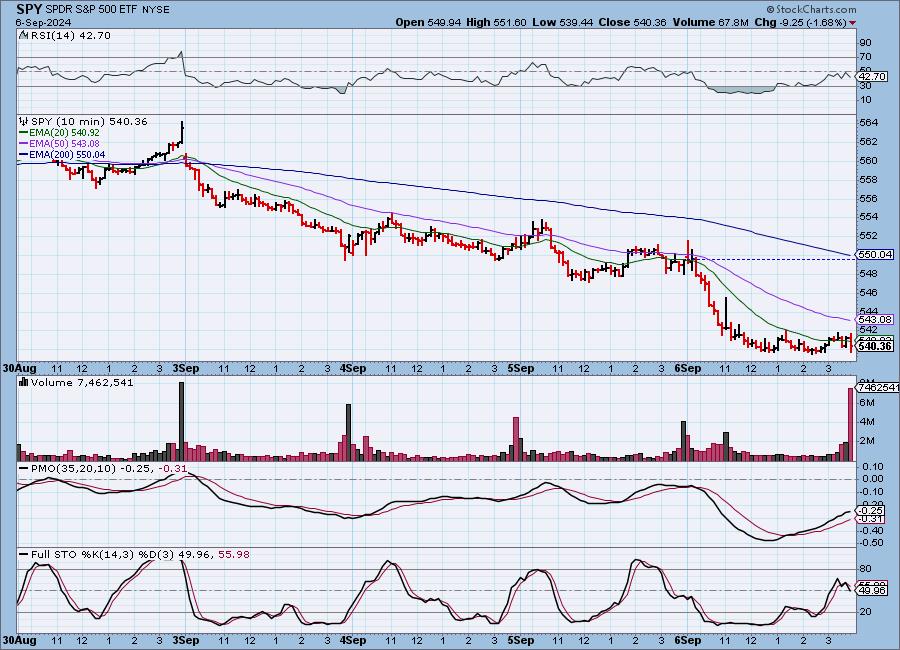The height and width of the screenshot is (650, 900).
Task: Click the line marker before Full STO label
Action: point(24,555)
